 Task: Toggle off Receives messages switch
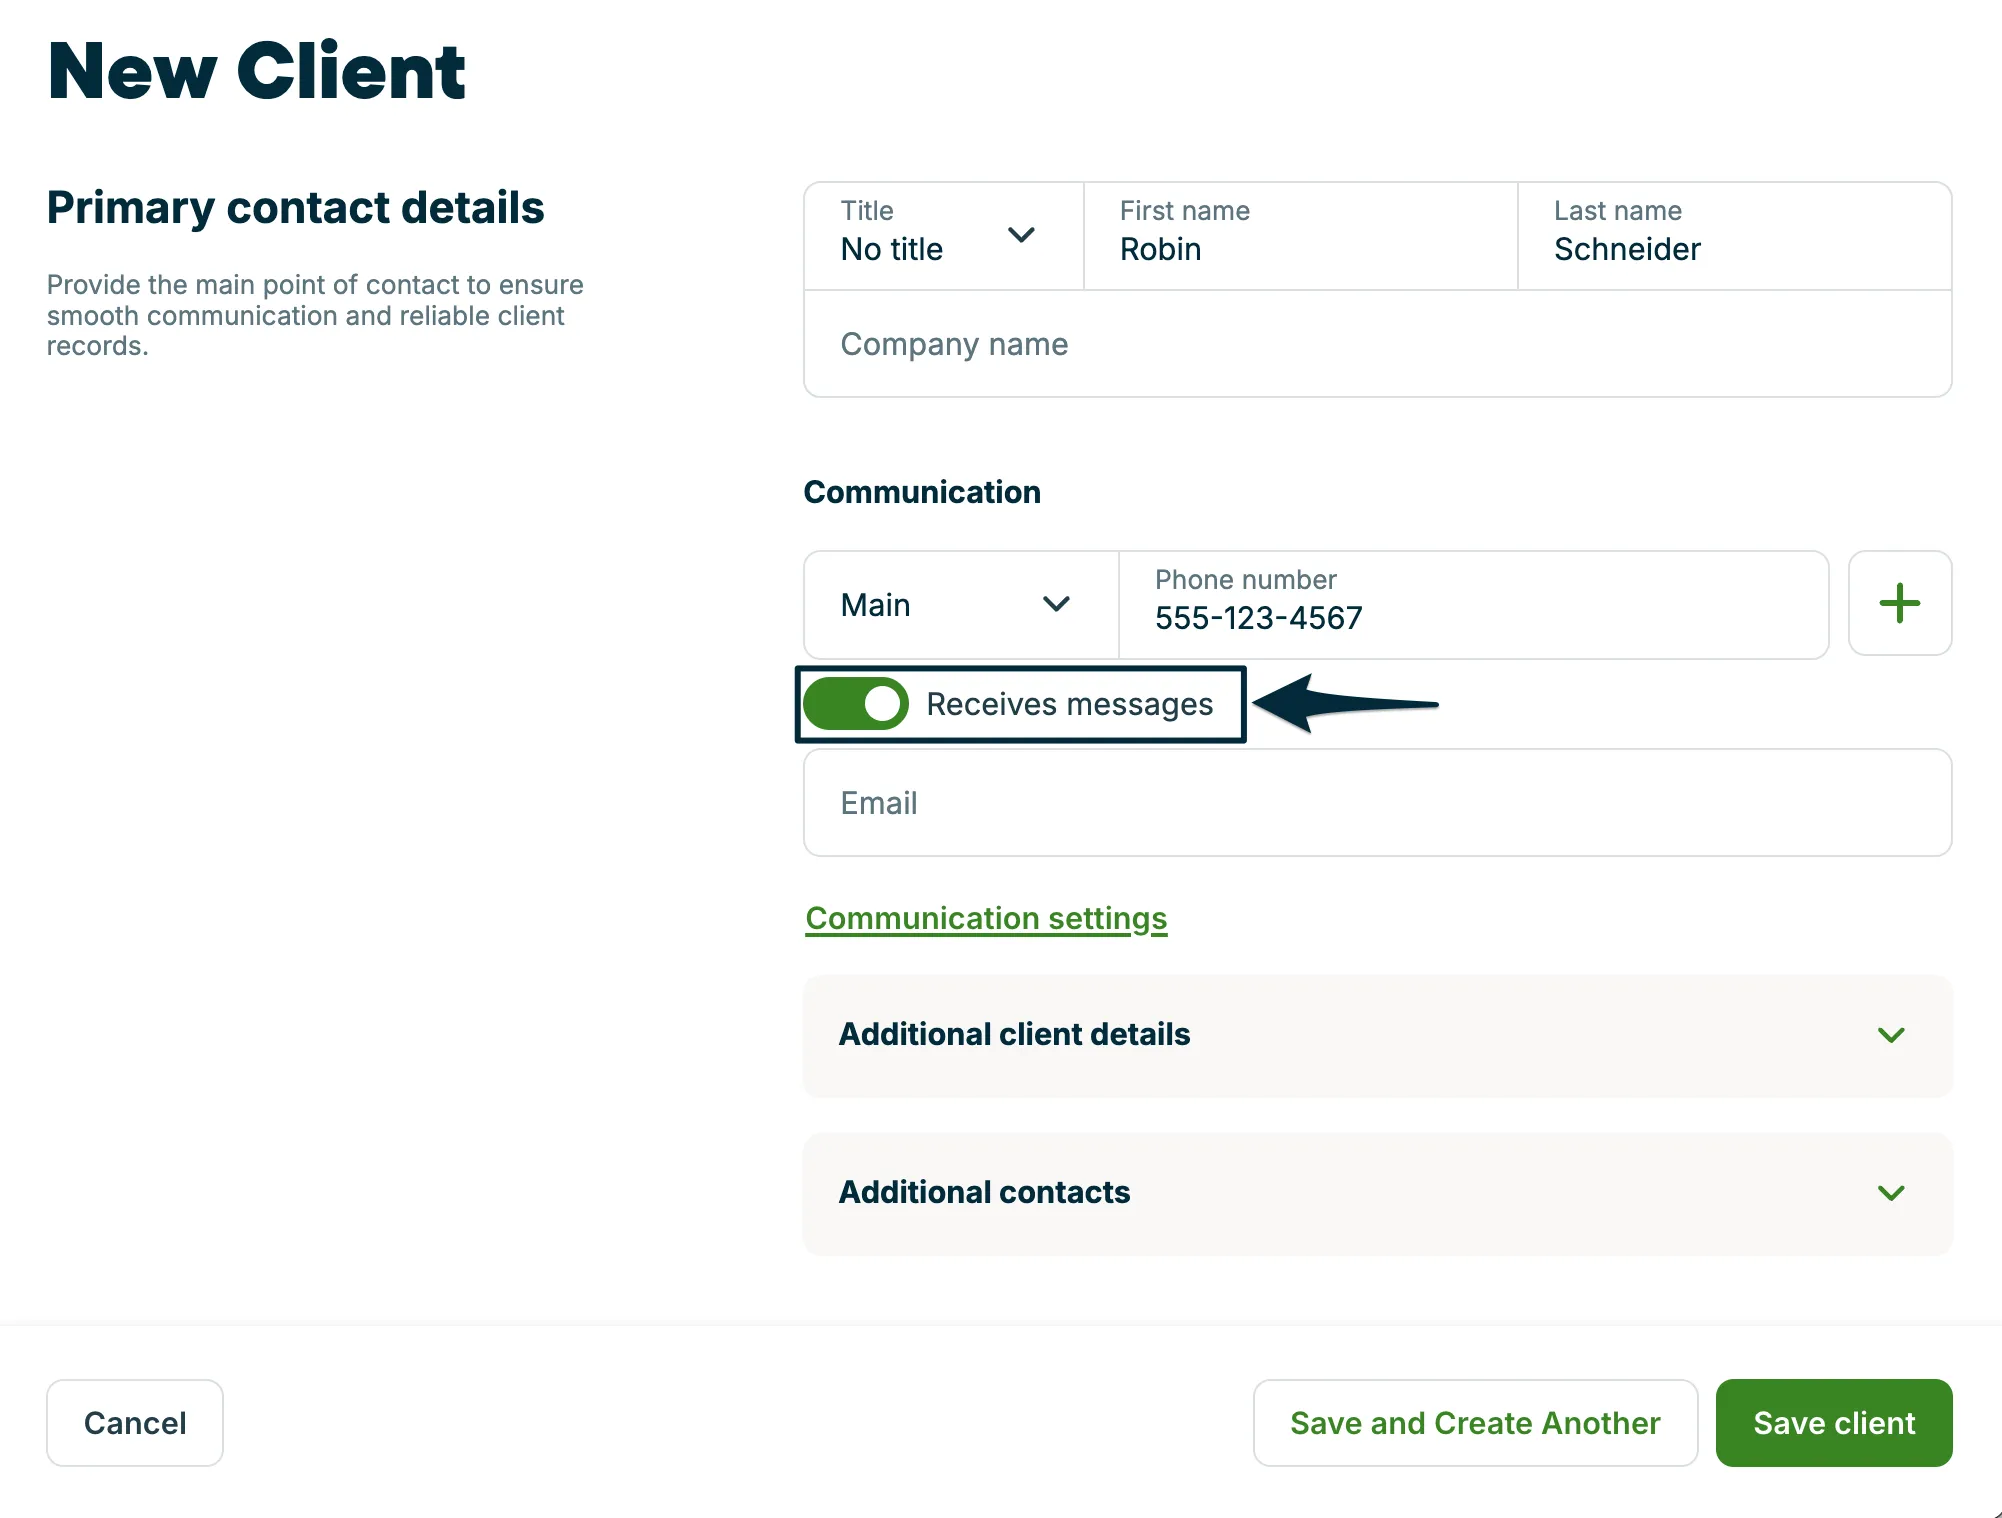pyautogui.click(x=856, y=704)
